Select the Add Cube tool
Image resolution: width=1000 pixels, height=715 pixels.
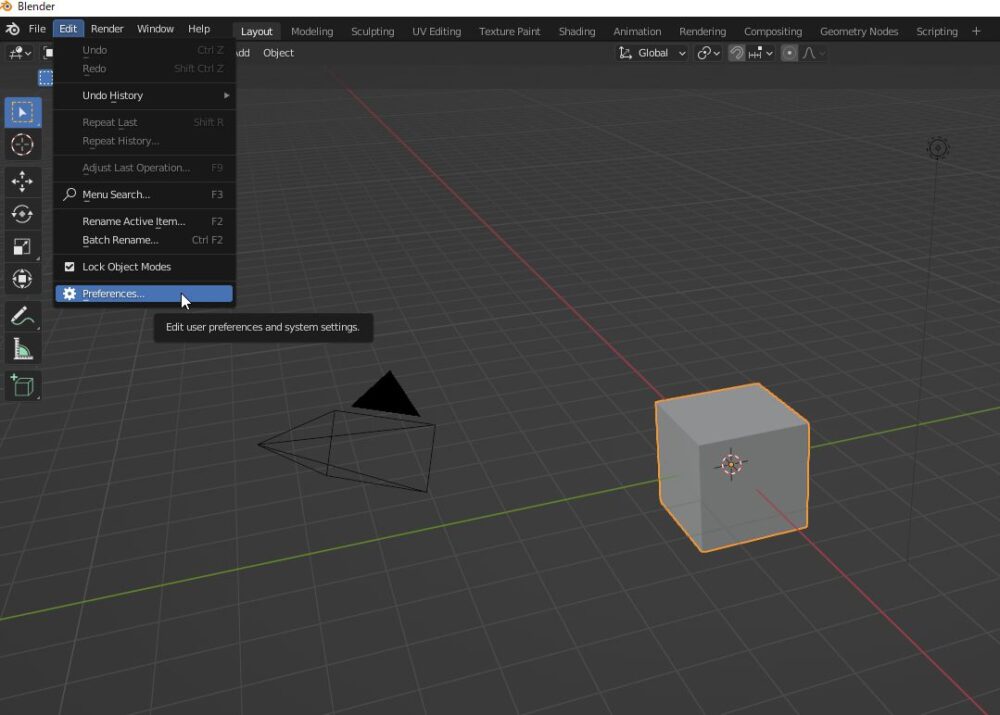23,385
